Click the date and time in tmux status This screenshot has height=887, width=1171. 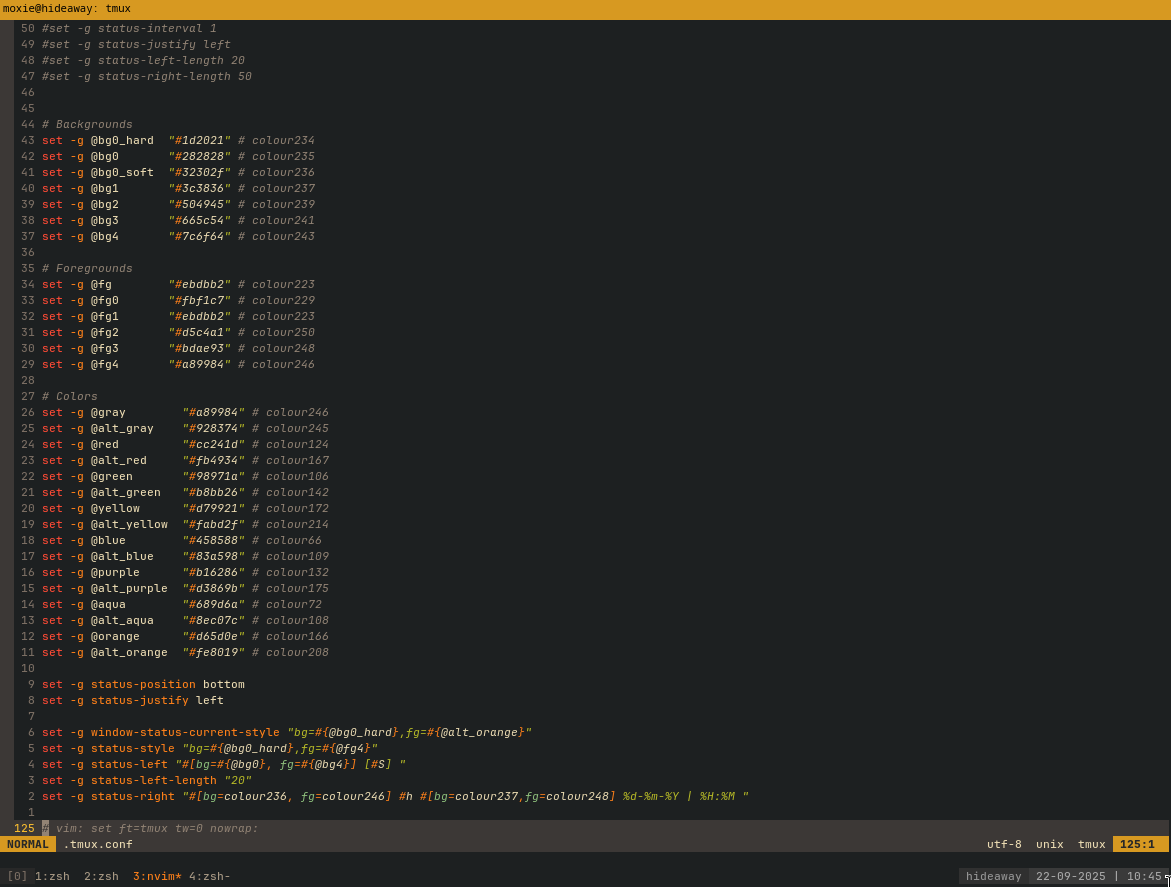[1098, 876]
